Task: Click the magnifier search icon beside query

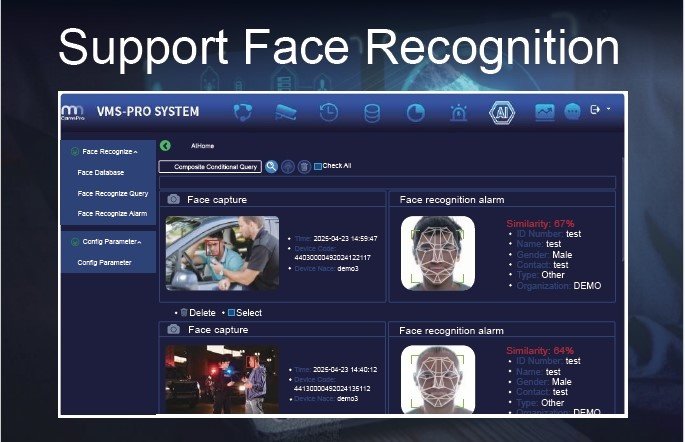Action: [x=271, y=166]
